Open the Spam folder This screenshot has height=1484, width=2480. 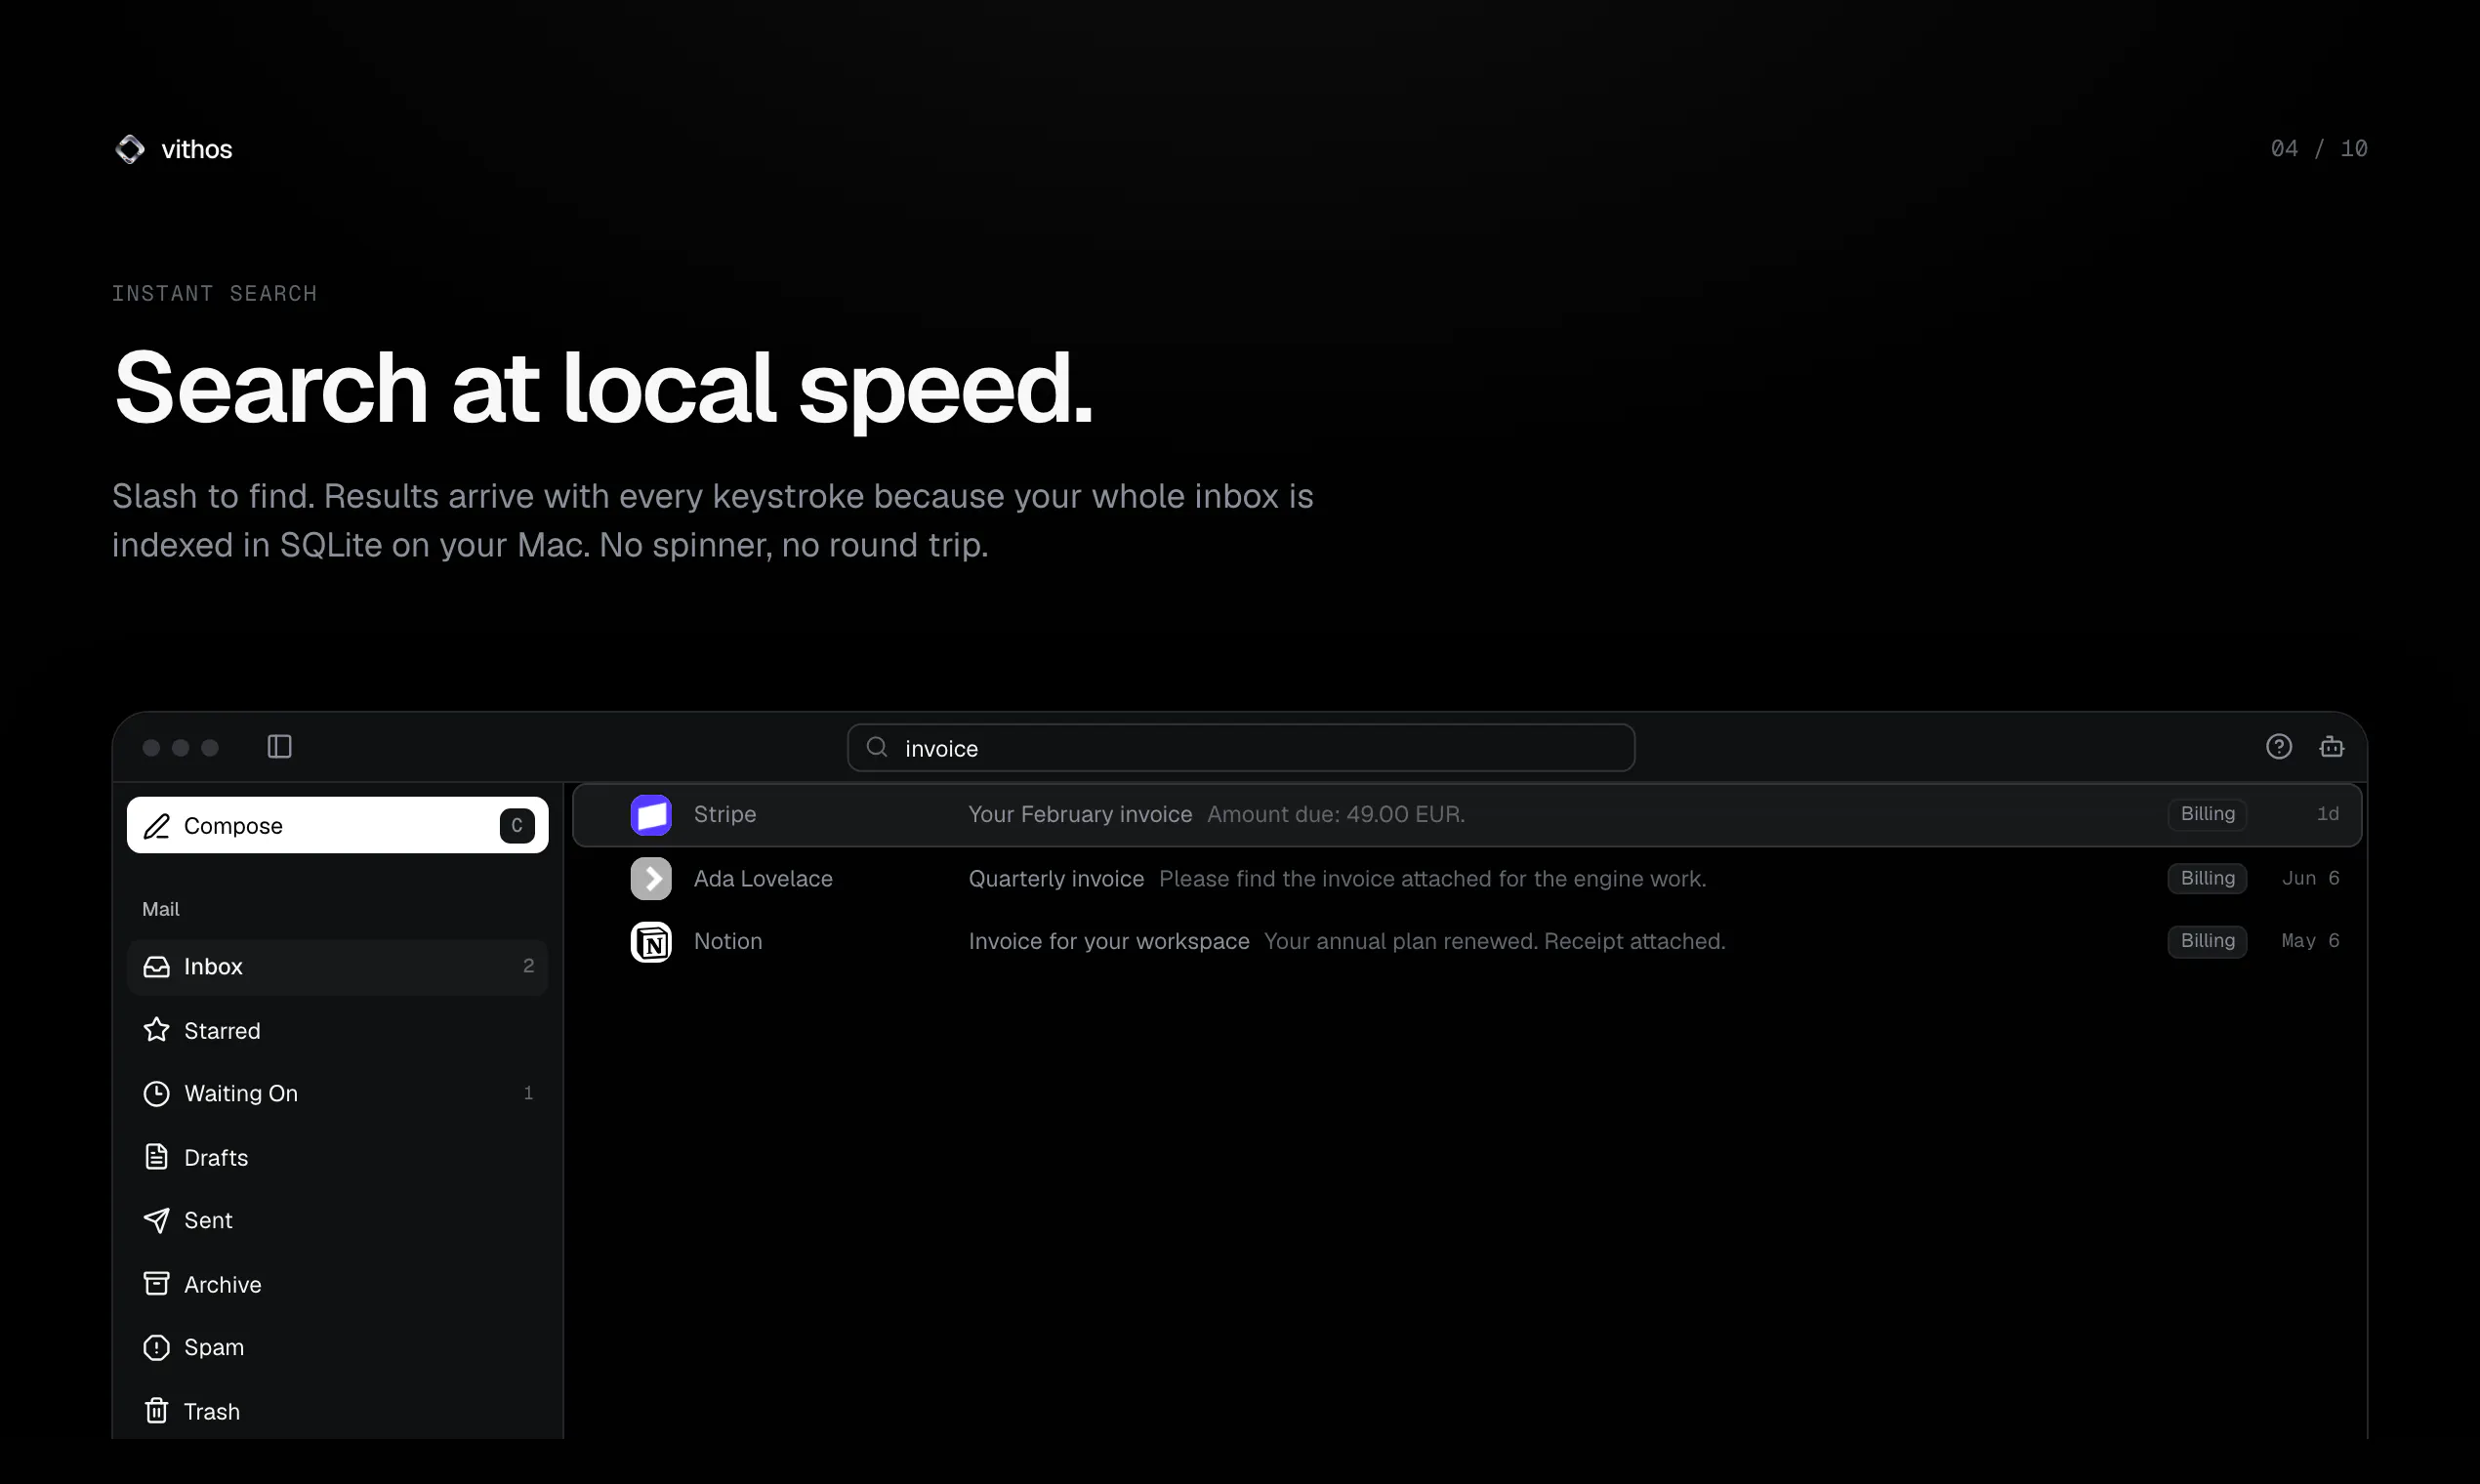click(338, 1348)
